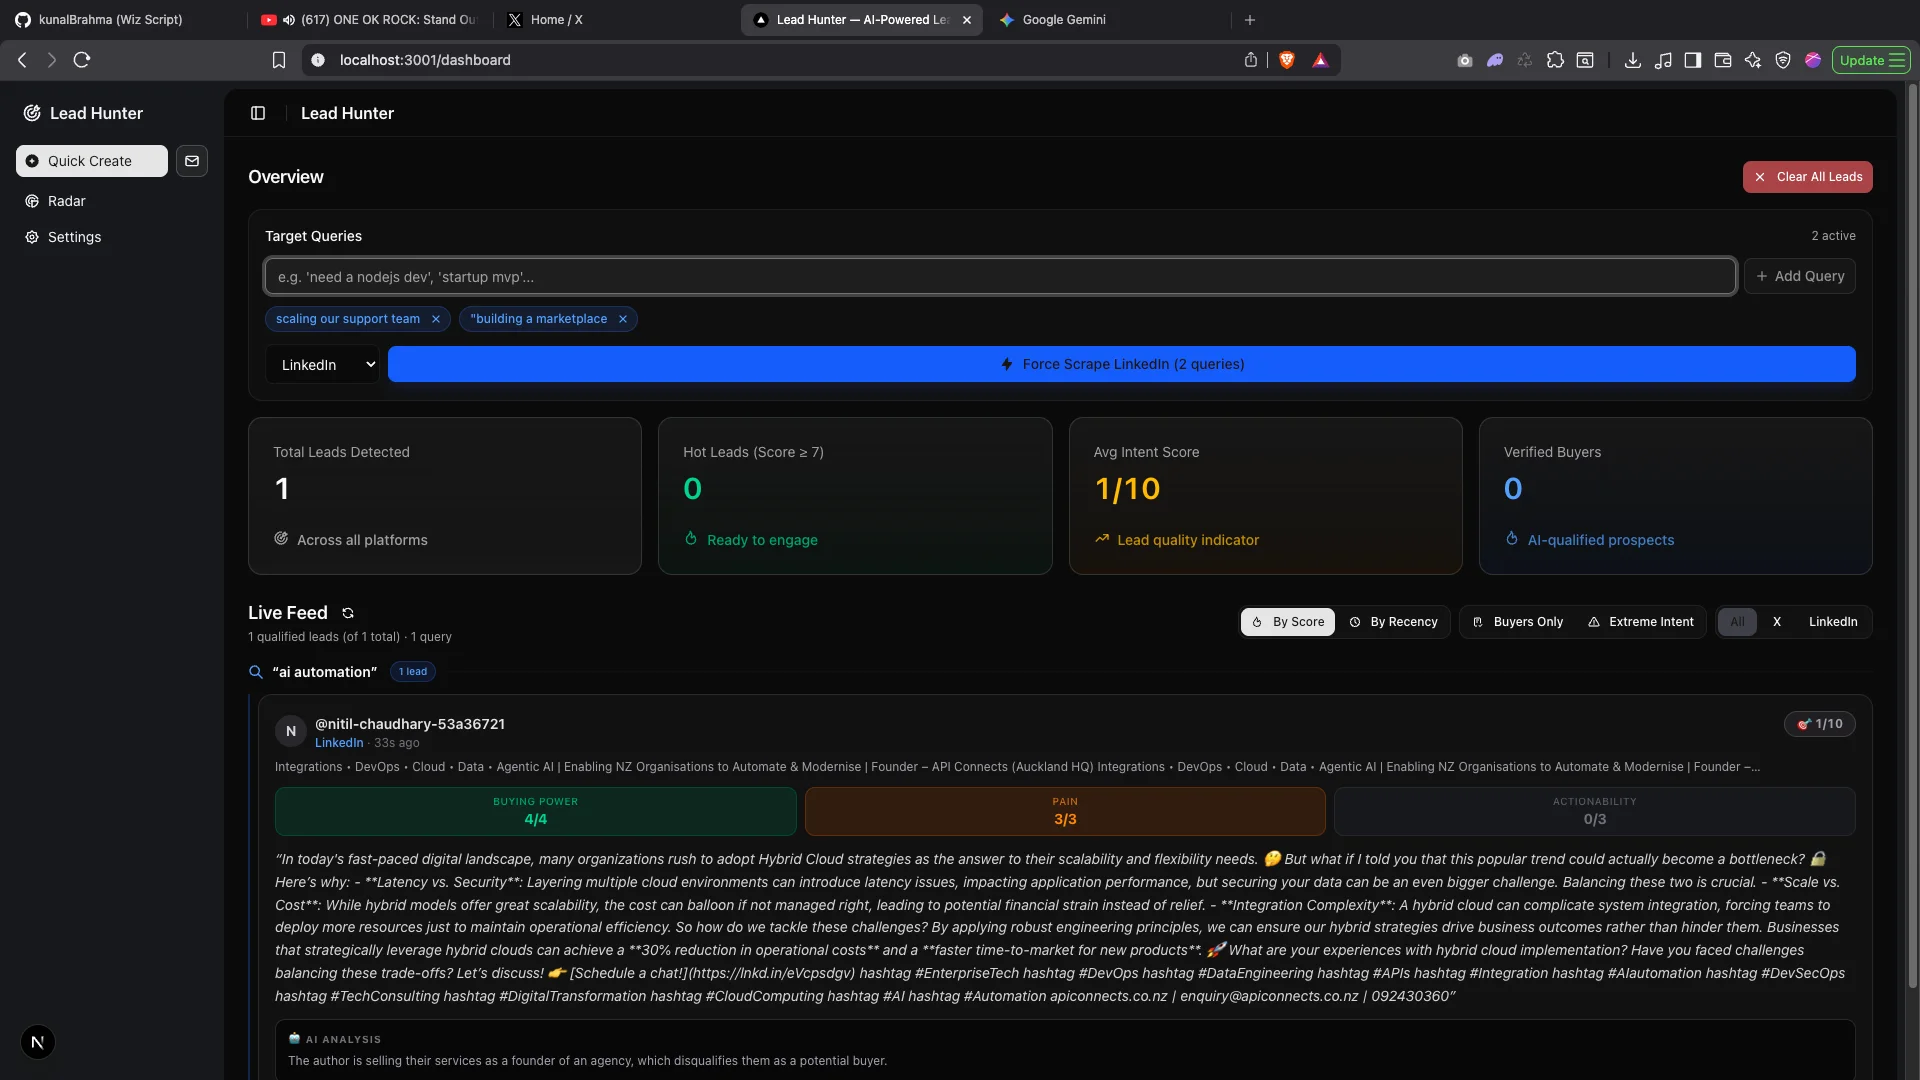This screenshot has width=1920, height=1080.
Task: Click the Brave Rewards triangle icon
Action: tap(1320, 60)
